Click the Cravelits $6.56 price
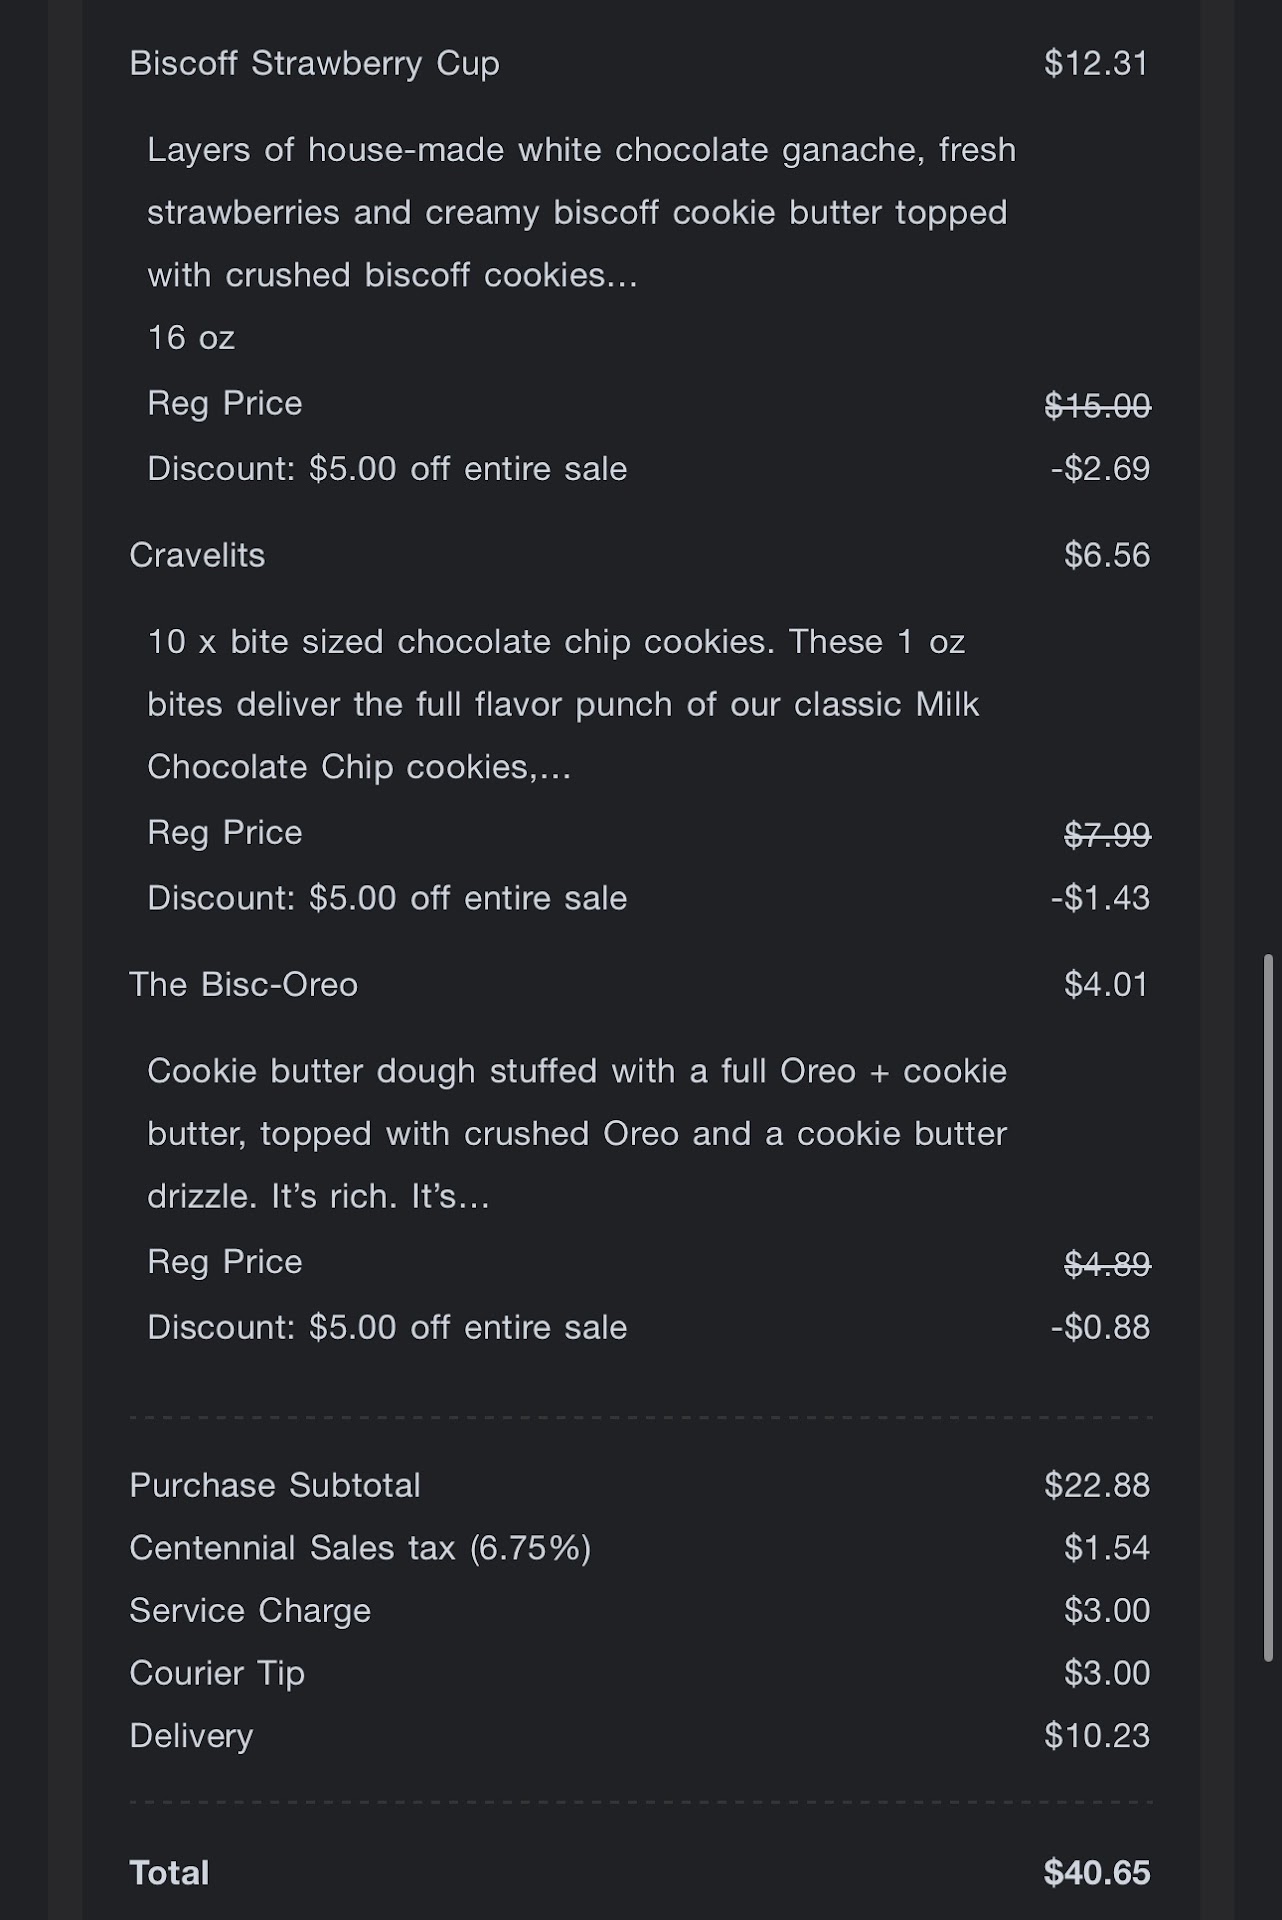This screenshot has width=1282, height=1920. tap(1106, 555)
